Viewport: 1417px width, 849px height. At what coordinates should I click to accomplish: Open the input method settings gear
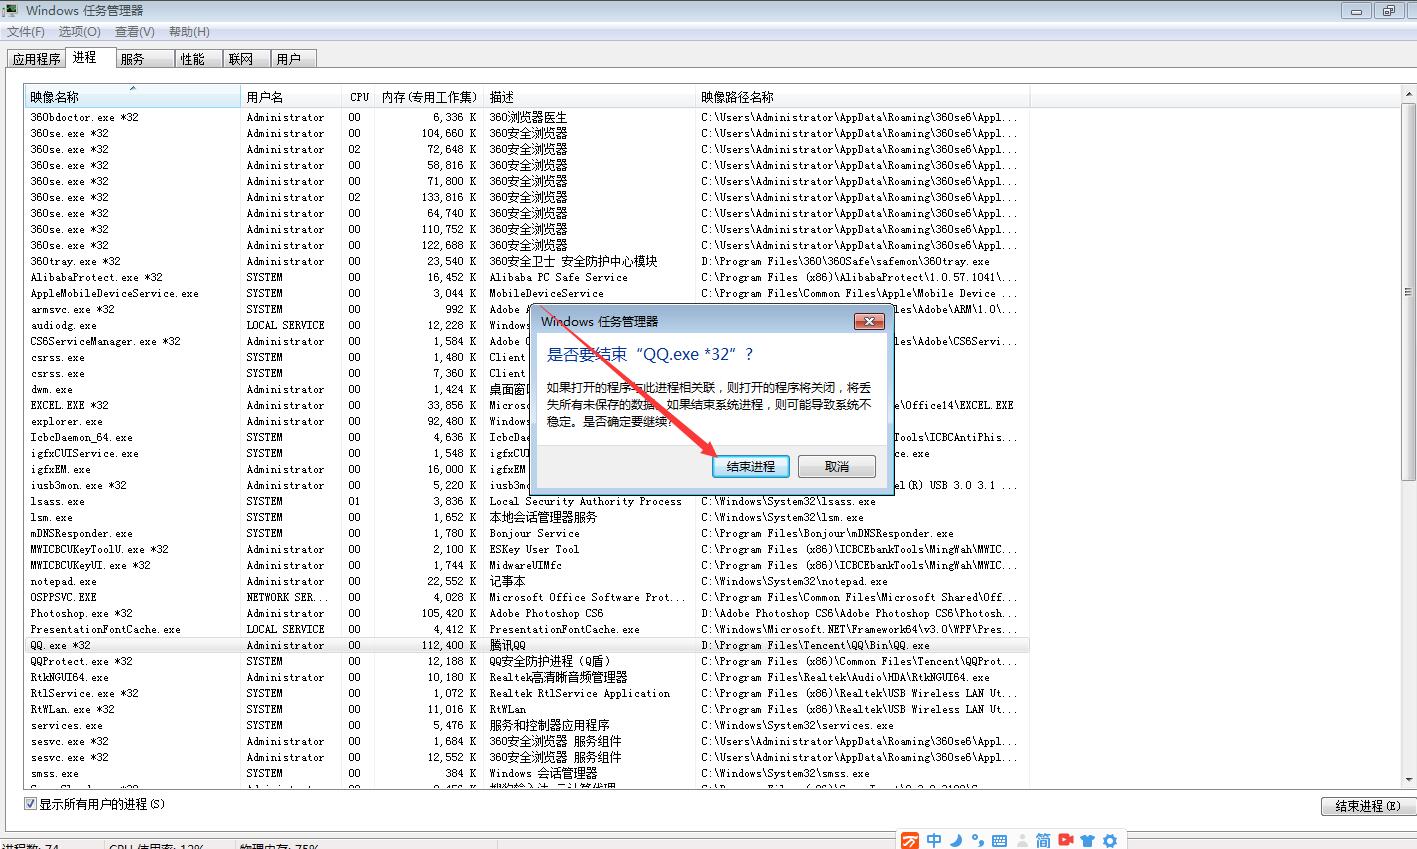click(x=1110, y=840)
